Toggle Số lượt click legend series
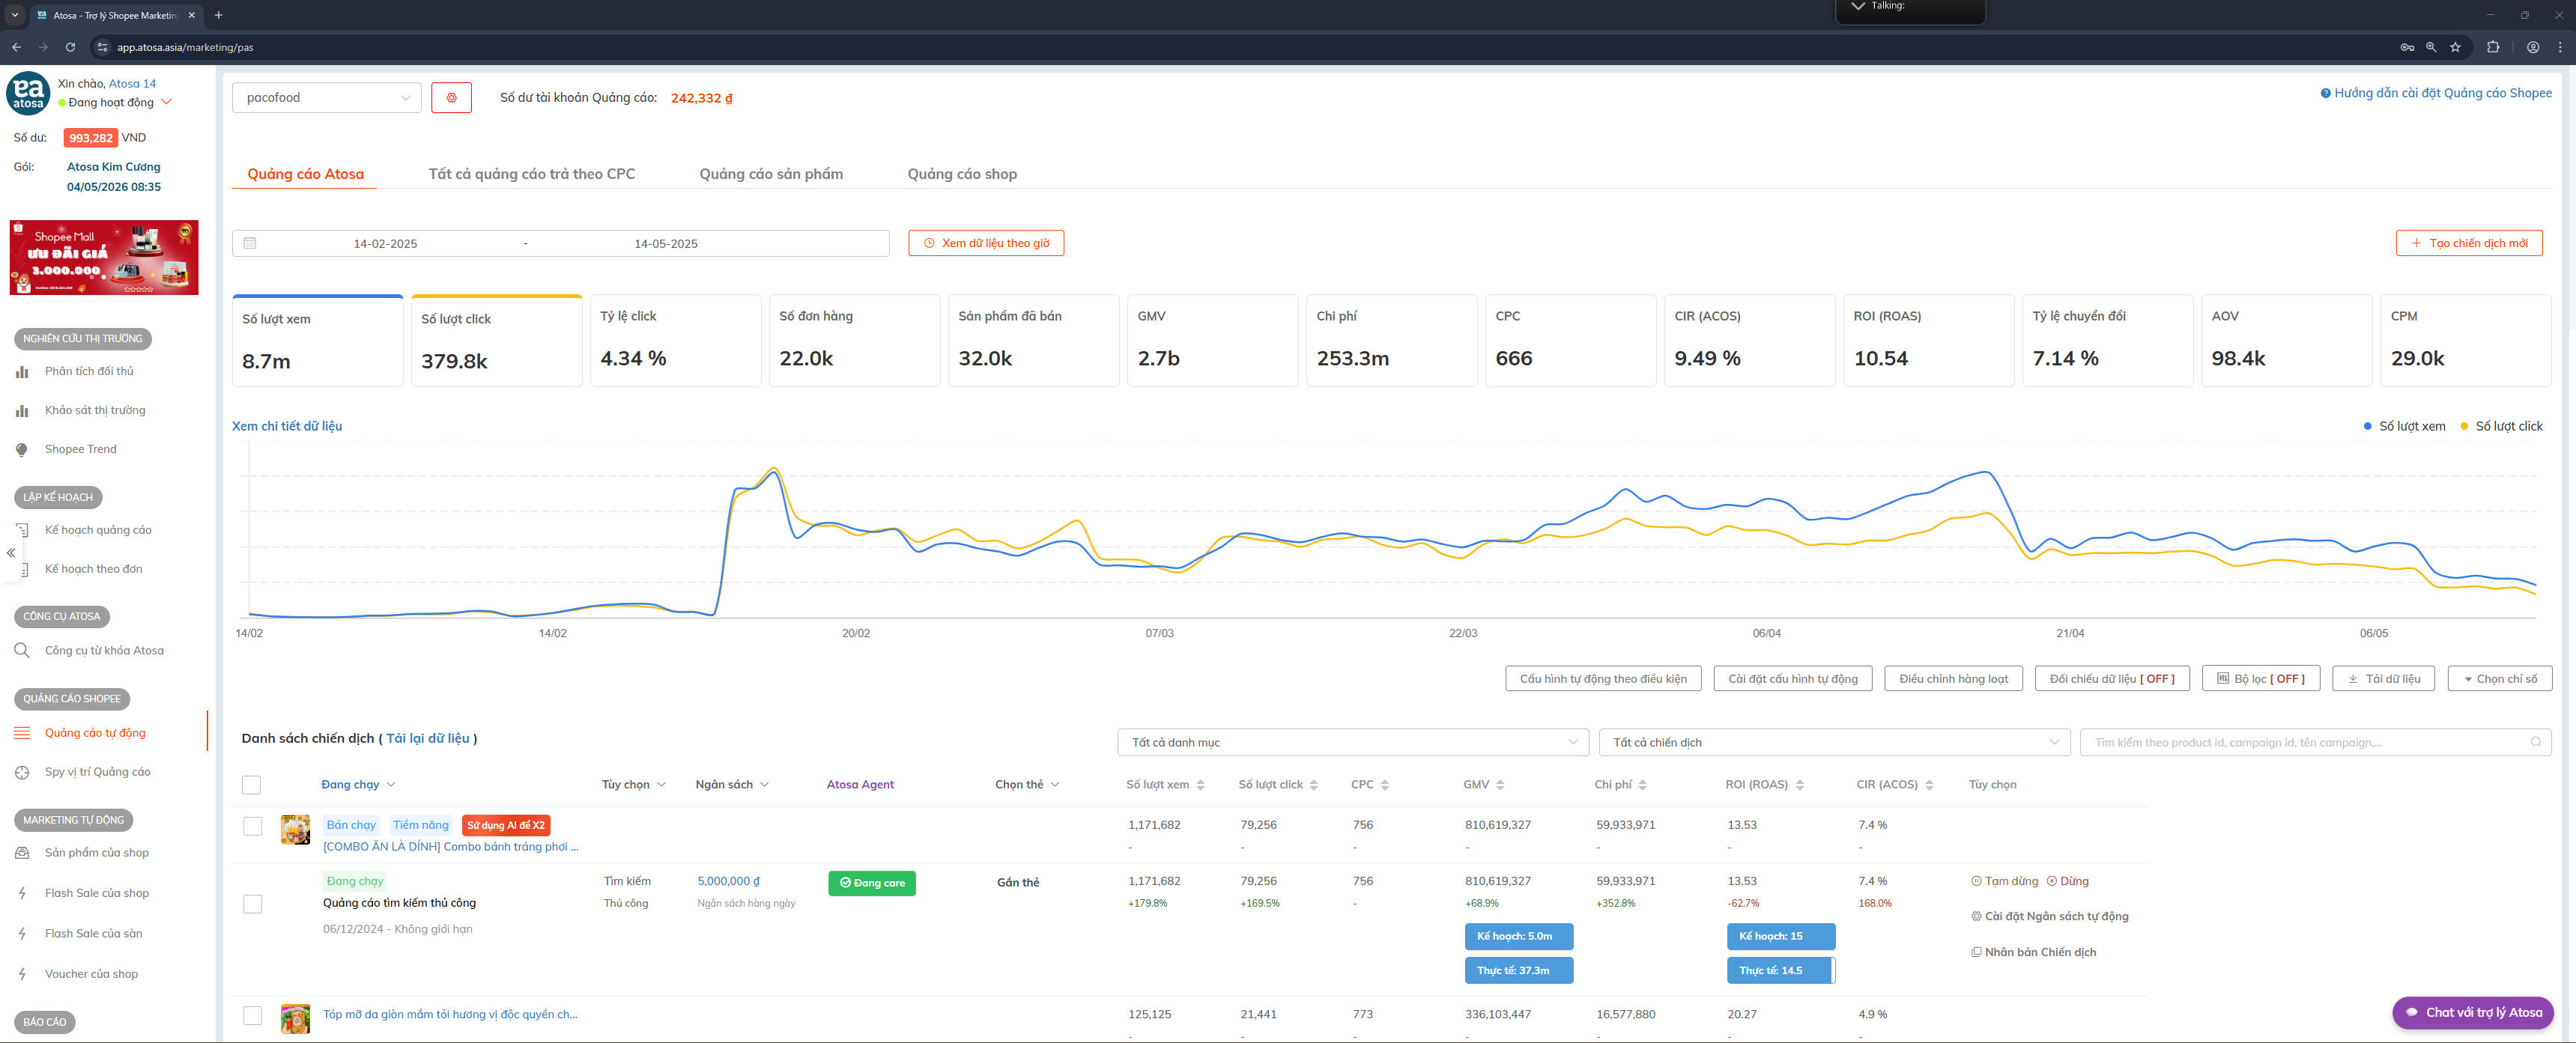Screen dimensions: 2576x1043 click(x=2501, y=426)
